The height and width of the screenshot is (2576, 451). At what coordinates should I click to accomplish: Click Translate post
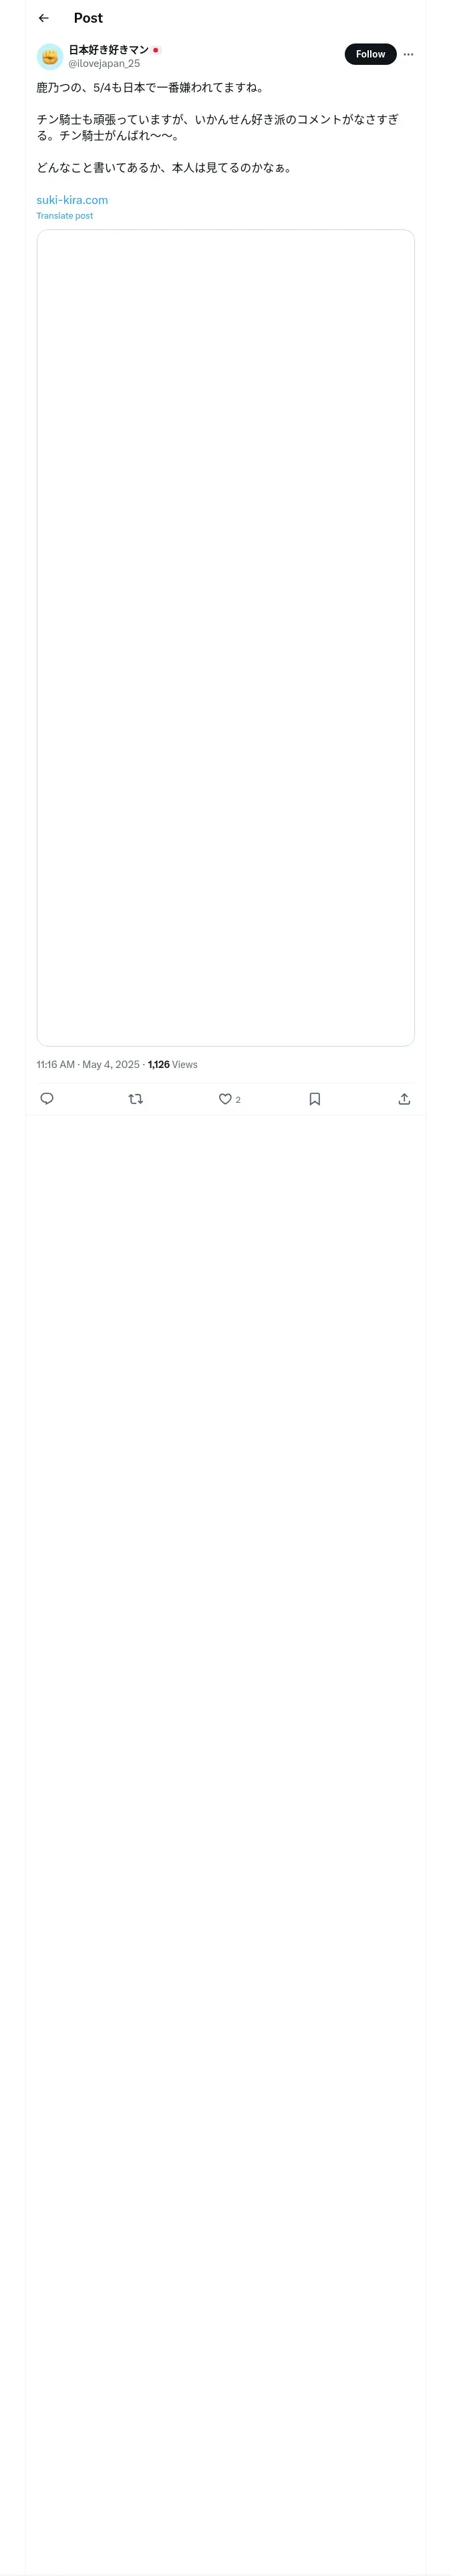[x=65, y=216]
